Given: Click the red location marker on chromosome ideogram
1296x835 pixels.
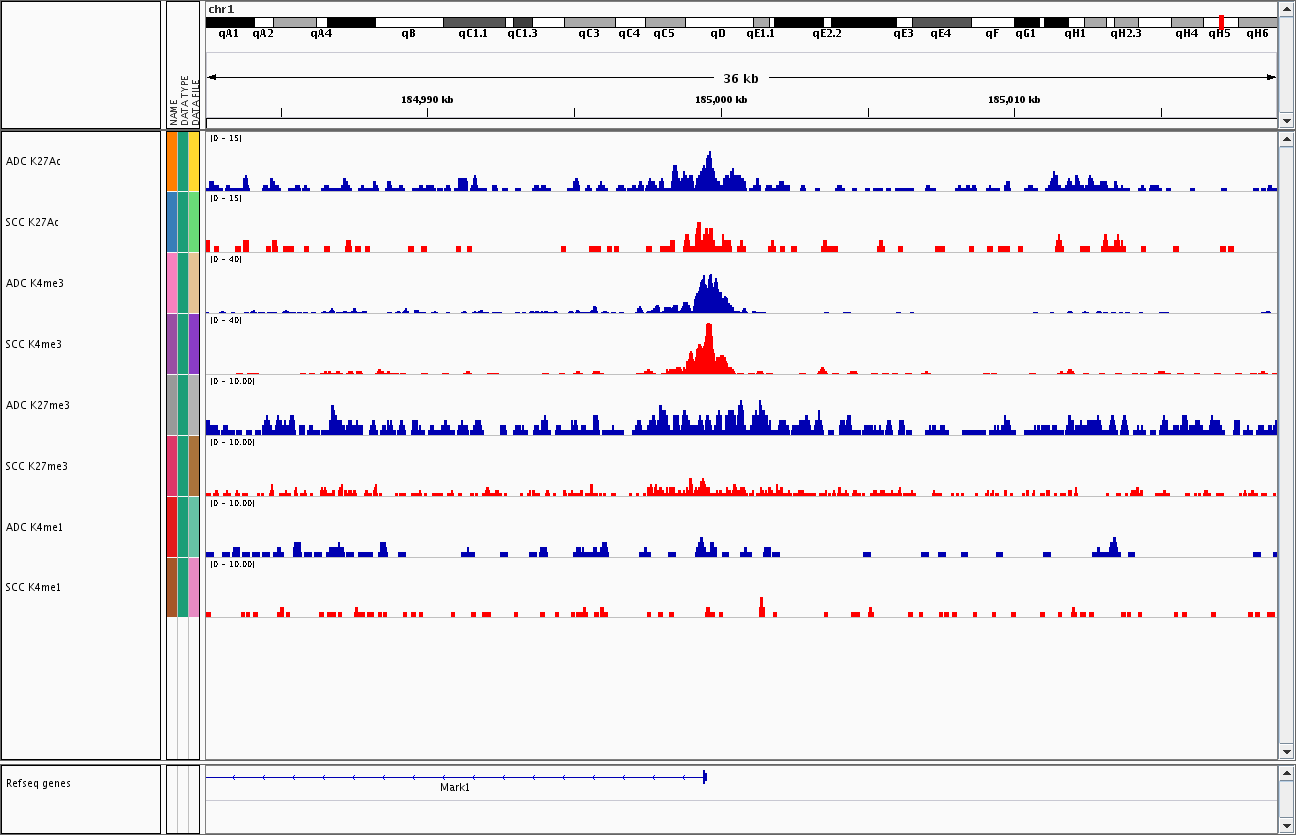Looking at the screenshot, I should click(x=1221, y=21).
